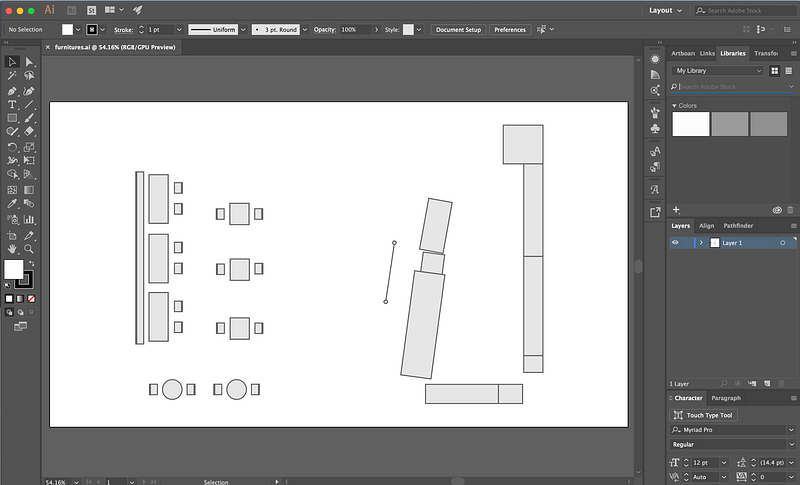Click the Document Setup button

coord(458,30)
